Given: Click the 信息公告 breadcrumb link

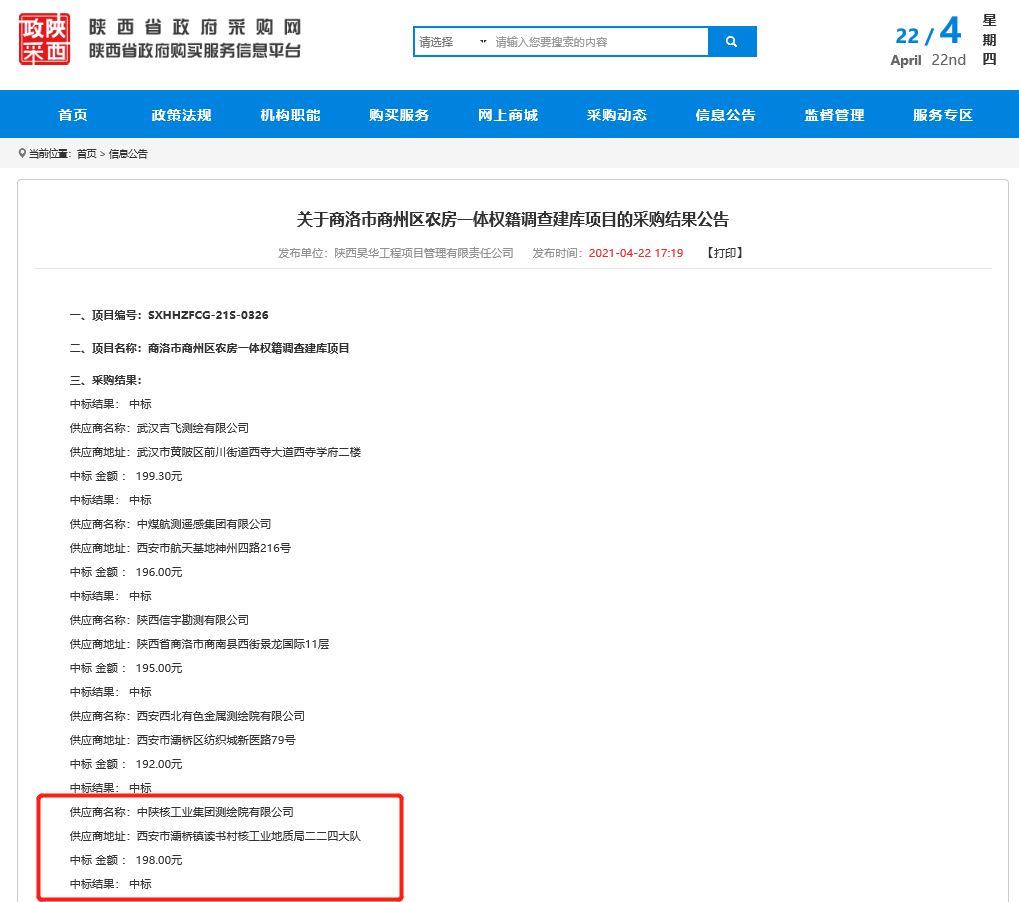Looking at the screenshot, I should pyautogui.click(x=128, y=154).
